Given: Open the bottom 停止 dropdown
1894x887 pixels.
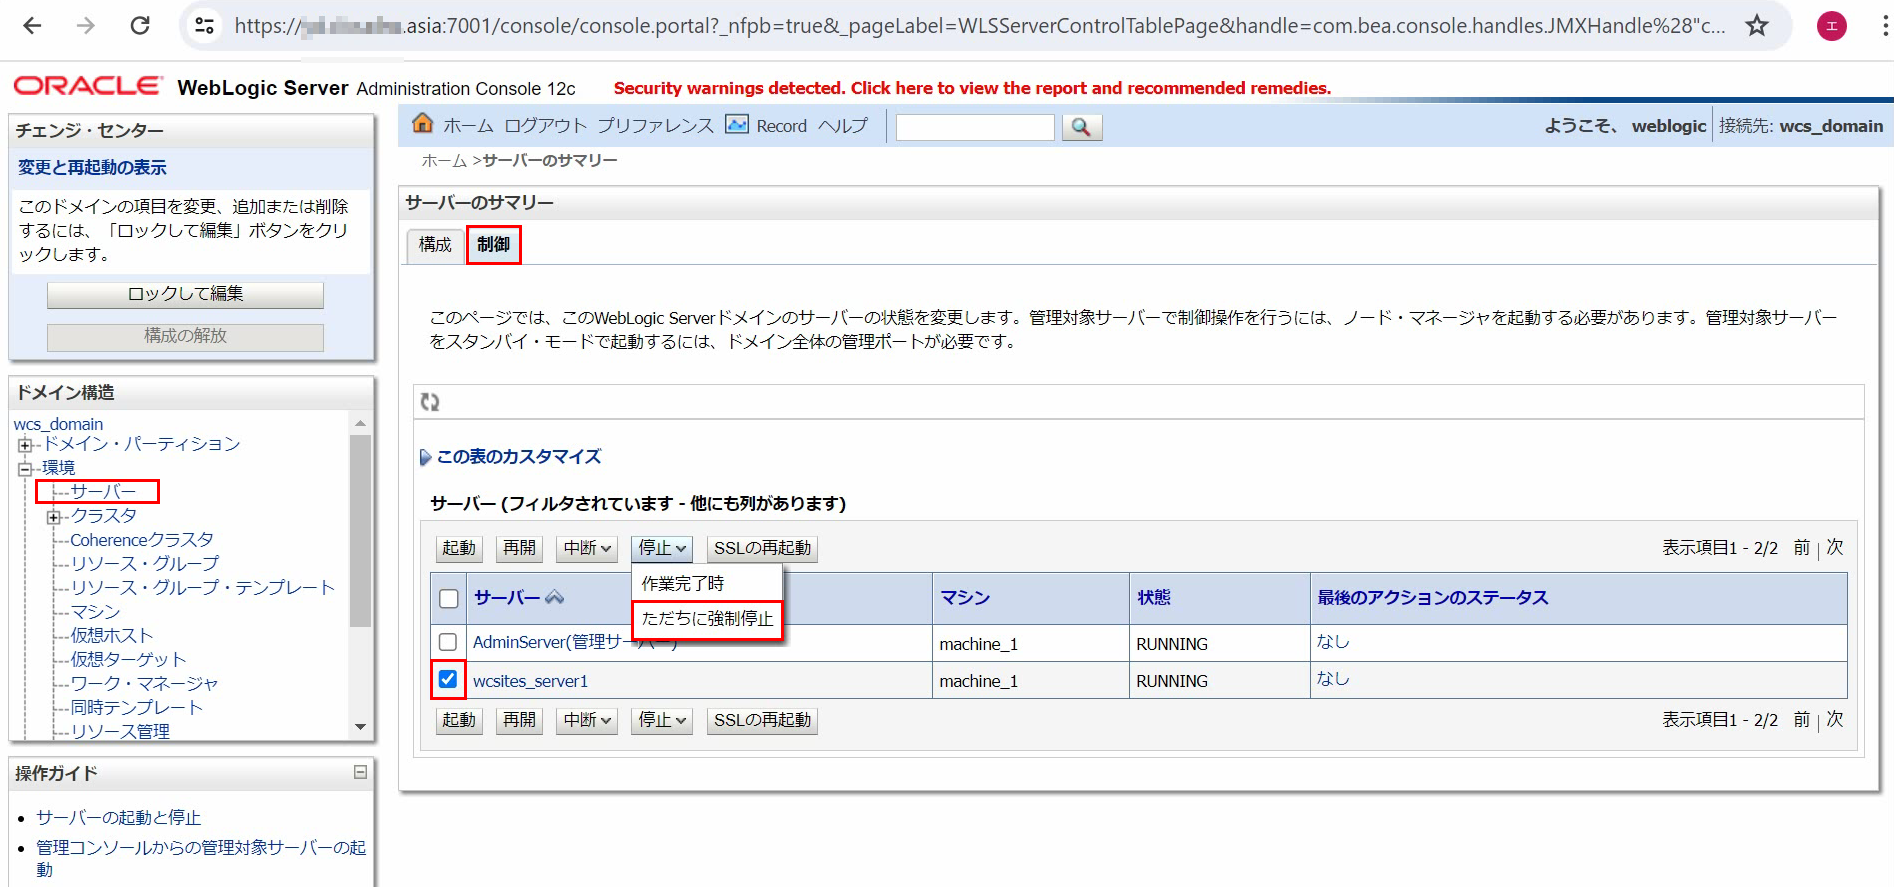Looking at the screenshot, I should 662,720.
